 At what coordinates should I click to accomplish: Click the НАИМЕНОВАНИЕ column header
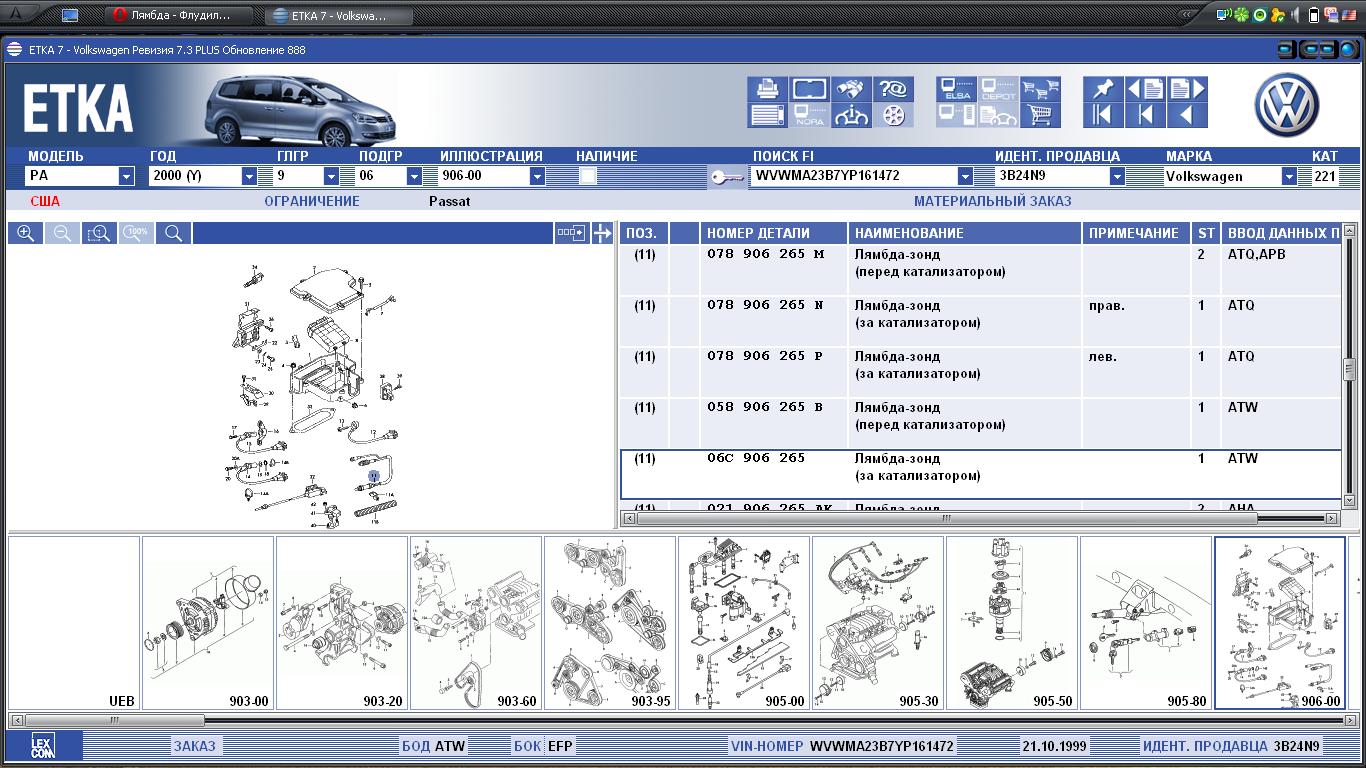click(x=965, y=233)
